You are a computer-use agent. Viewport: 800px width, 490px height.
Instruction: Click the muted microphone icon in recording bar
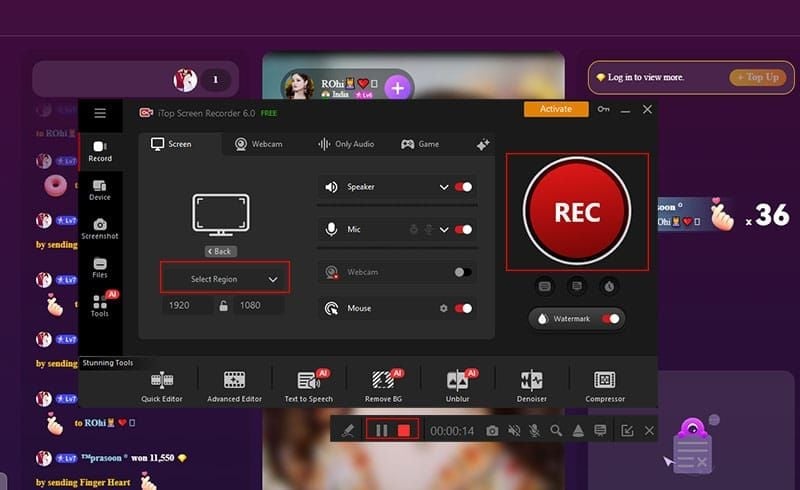(x=535, y=431)
